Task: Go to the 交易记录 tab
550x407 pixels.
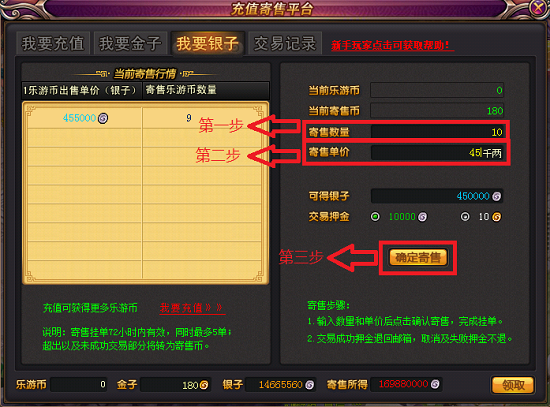Action: tap(285, 44)
